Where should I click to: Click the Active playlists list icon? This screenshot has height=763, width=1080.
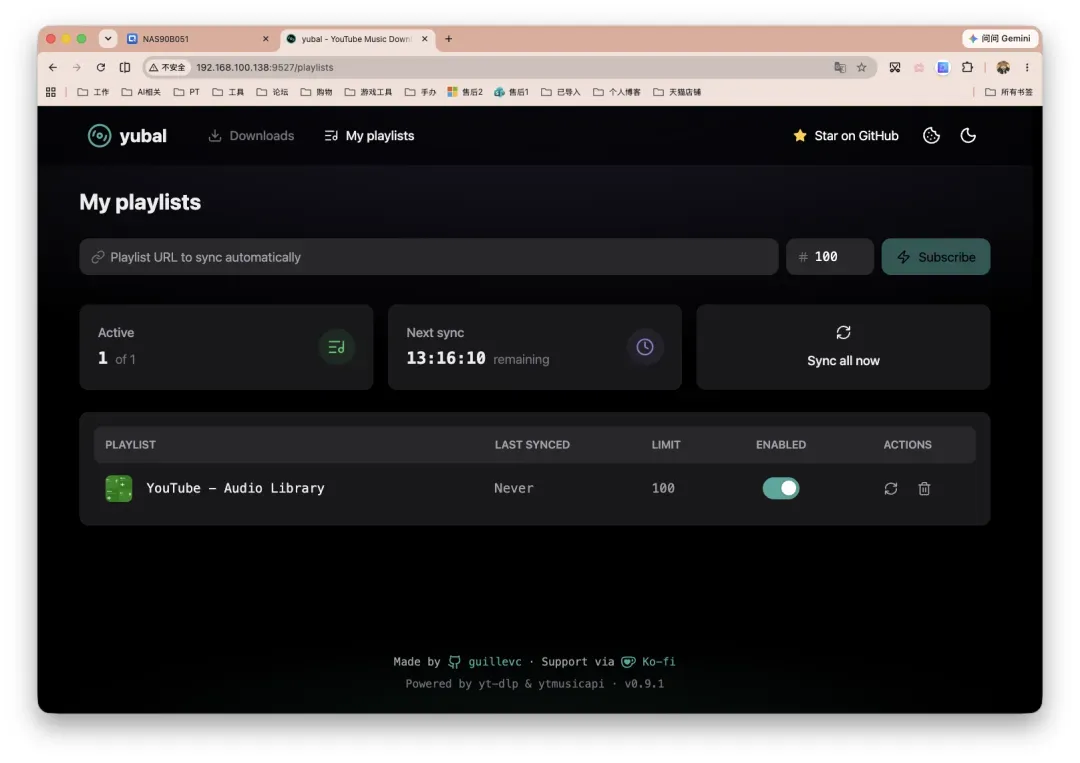pos(336,346)
